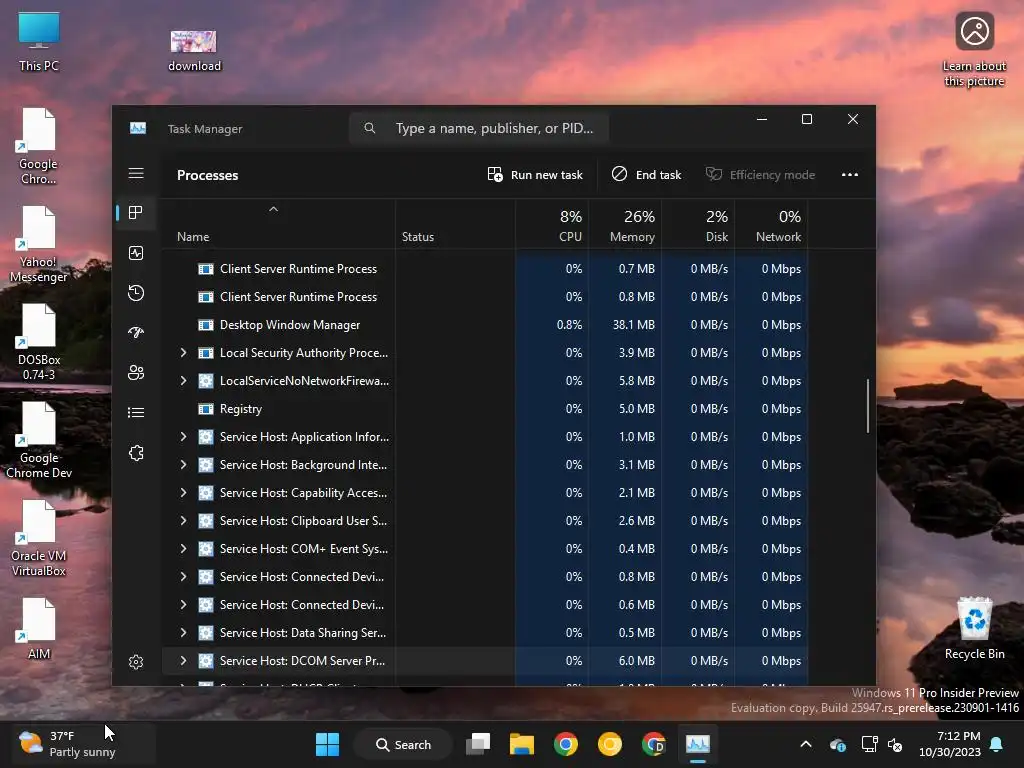This screenshot has width=1024, height=768.
Task: Open Task Manager settings gear
Action: coord(136,662)
